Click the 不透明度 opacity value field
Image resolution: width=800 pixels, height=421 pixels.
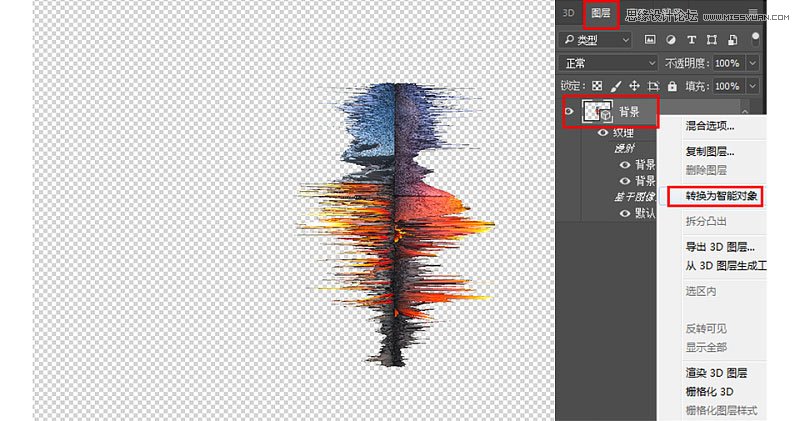729,63
